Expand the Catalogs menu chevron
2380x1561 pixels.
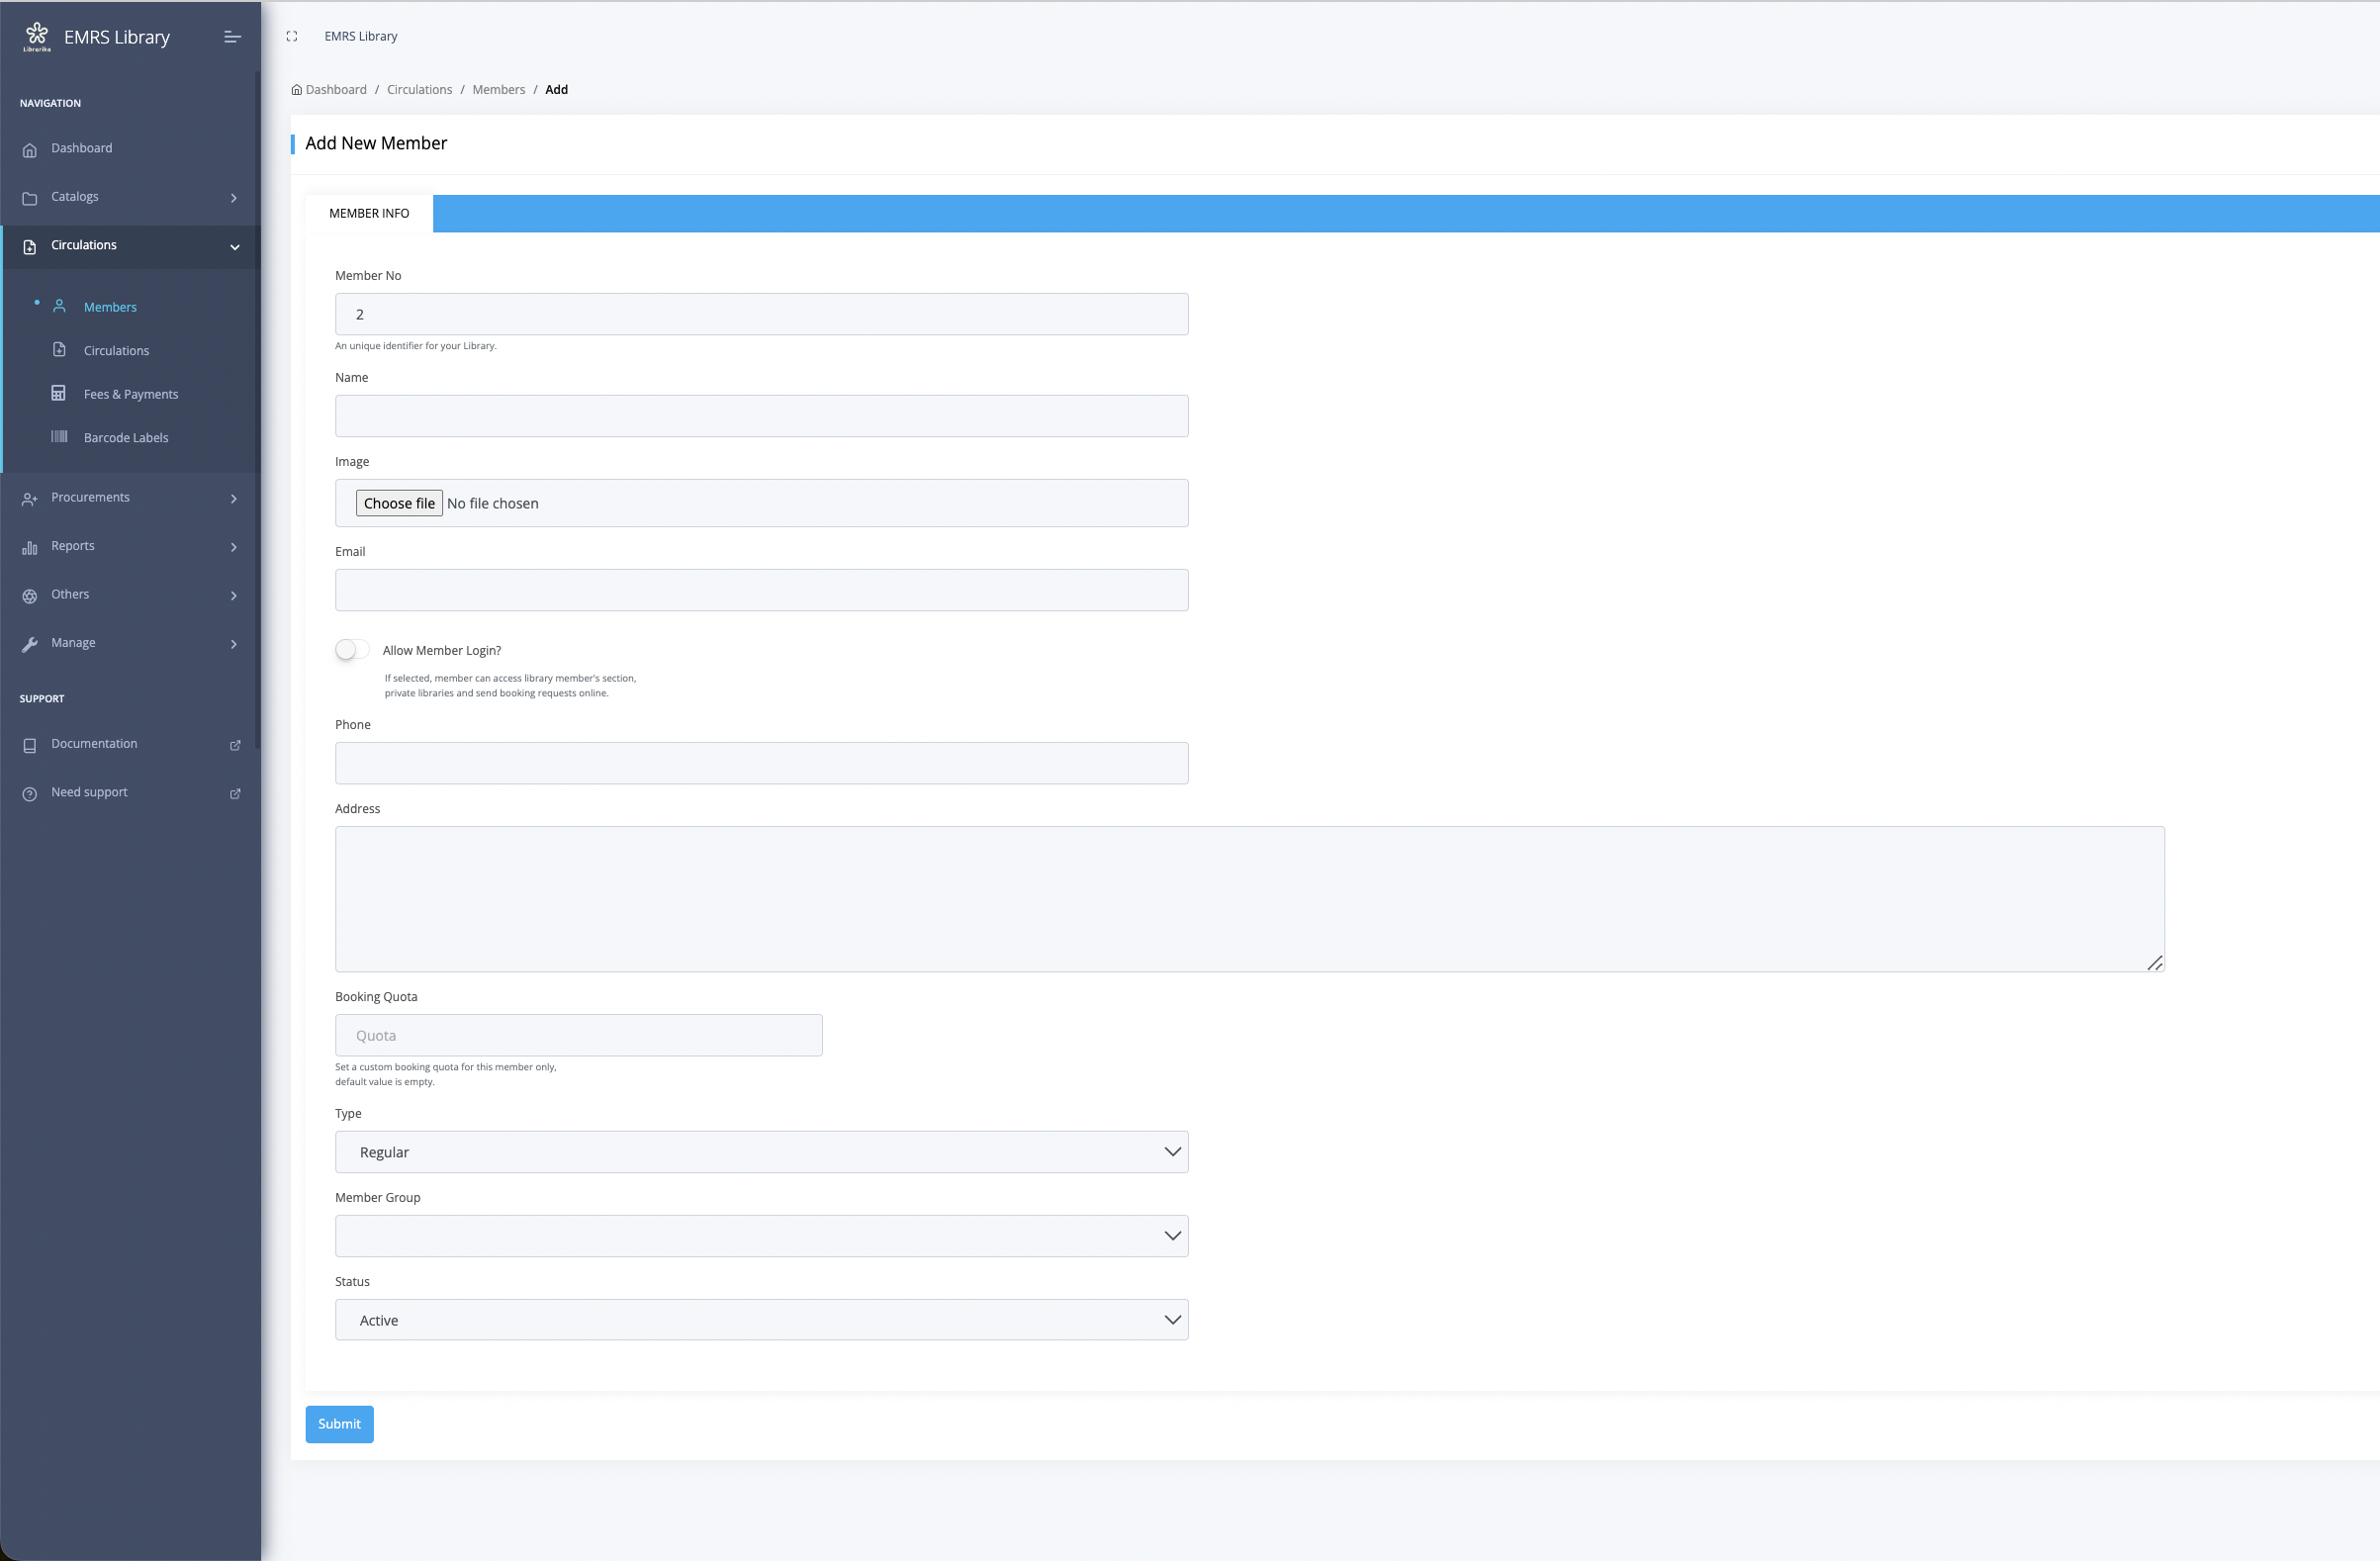click(x=234, y=198)
